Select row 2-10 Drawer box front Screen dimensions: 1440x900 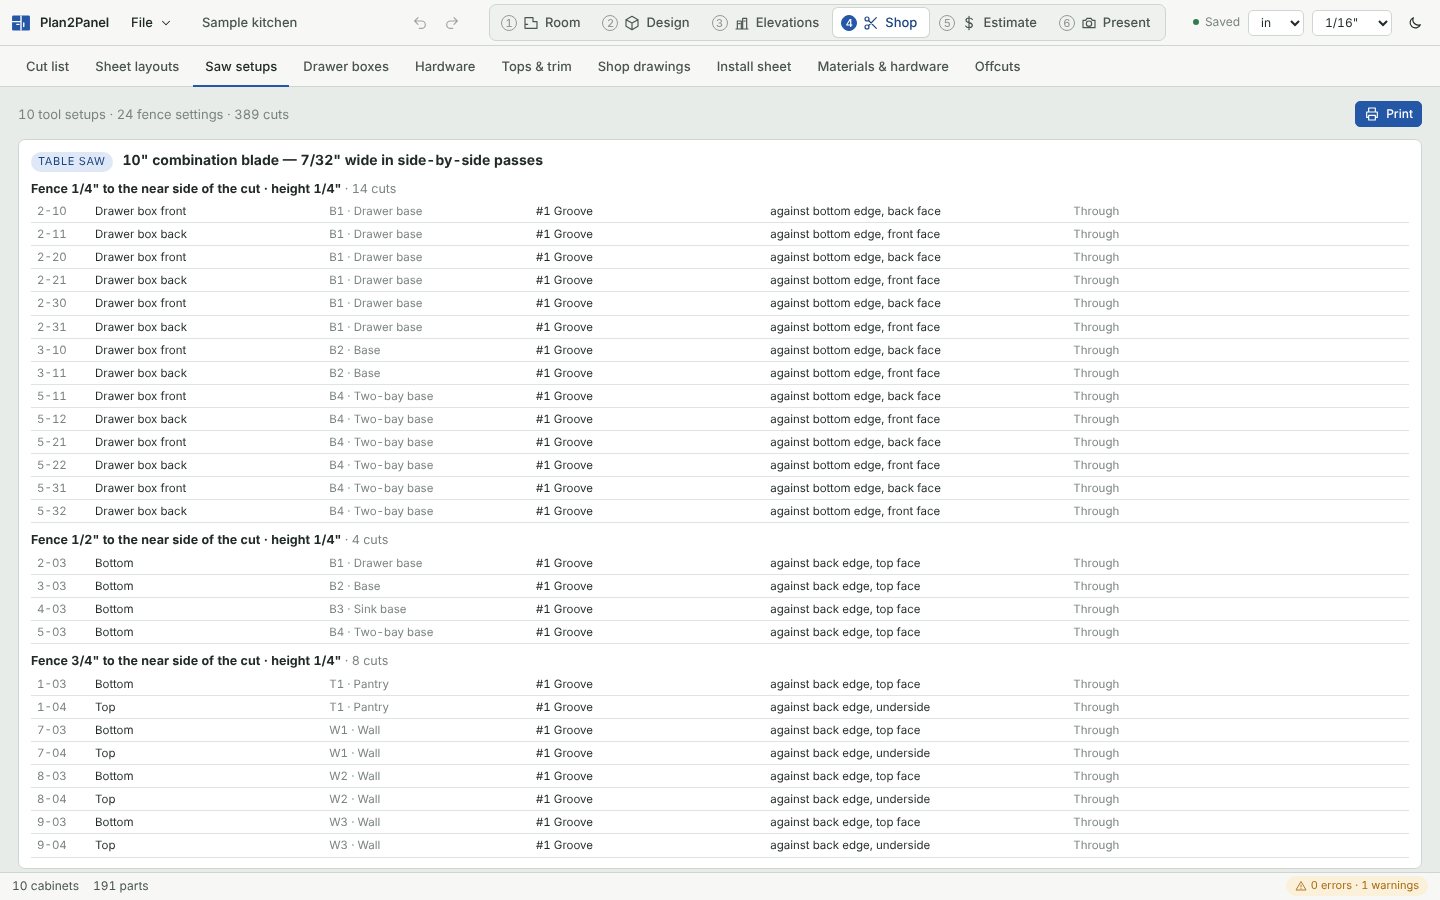[720, 211]
